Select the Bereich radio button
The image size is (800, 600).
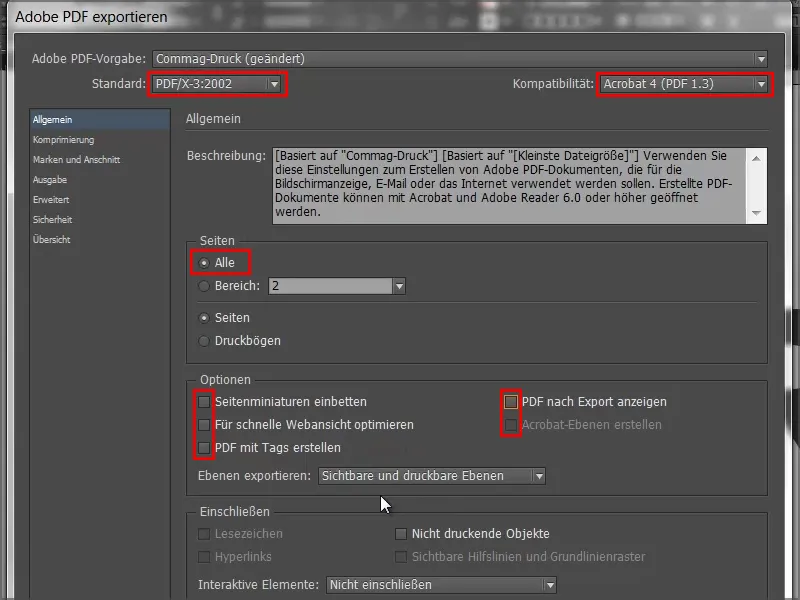pyautogui.click(x=204, y=286)
